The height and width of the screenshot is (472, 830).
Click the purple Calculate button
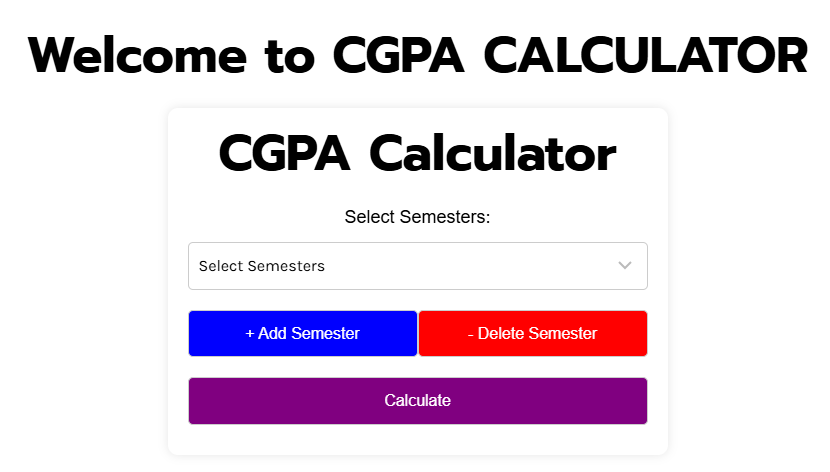[418, 401]
